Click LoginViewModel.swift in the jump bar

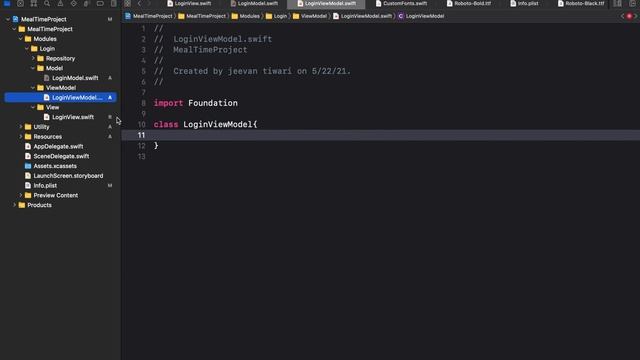(362, 16)
